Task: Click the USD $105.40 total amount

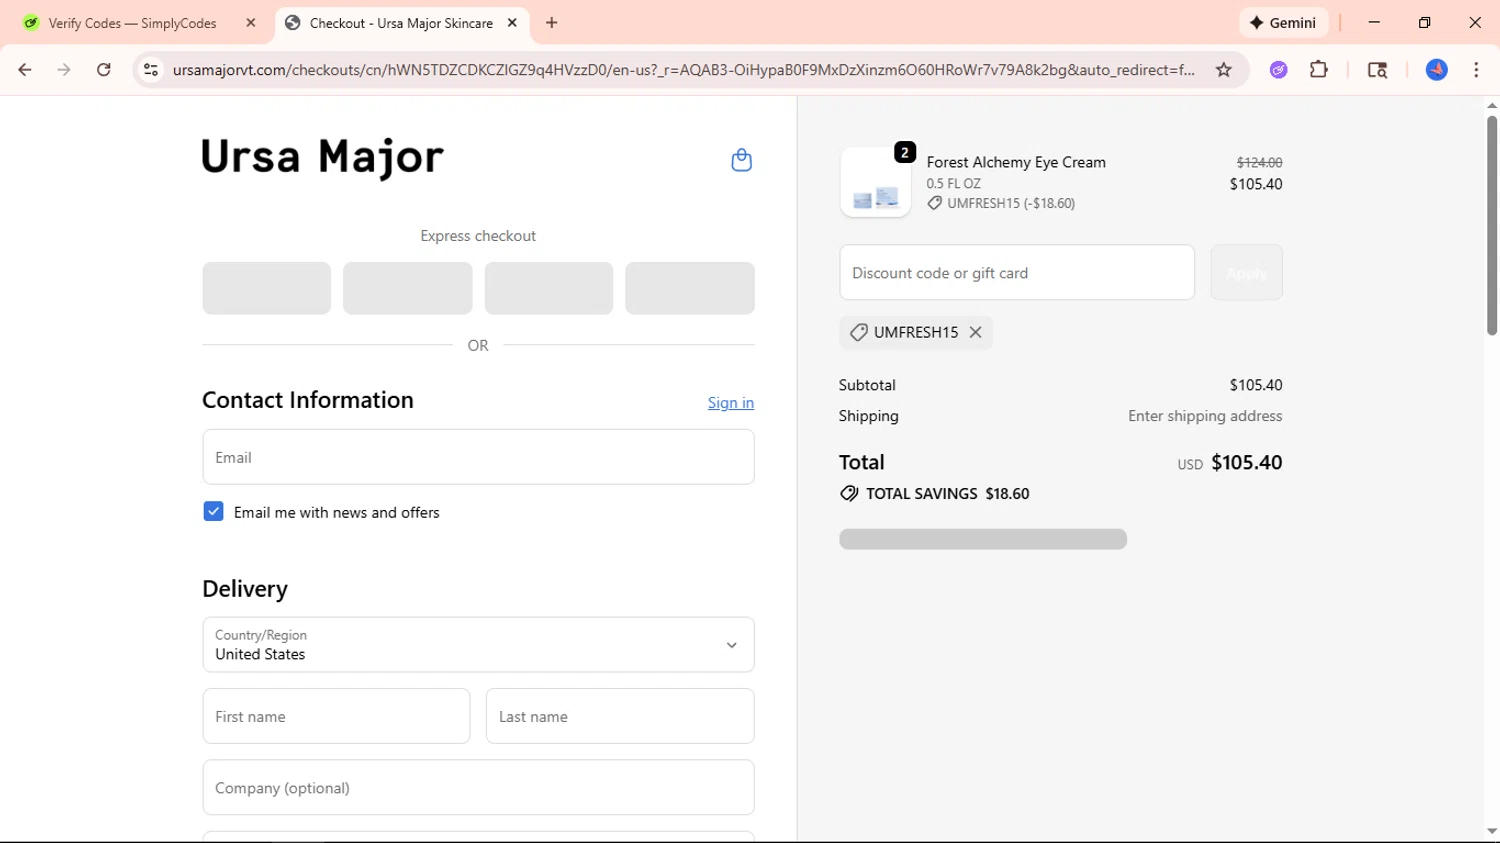Action: click(1230, 463)
